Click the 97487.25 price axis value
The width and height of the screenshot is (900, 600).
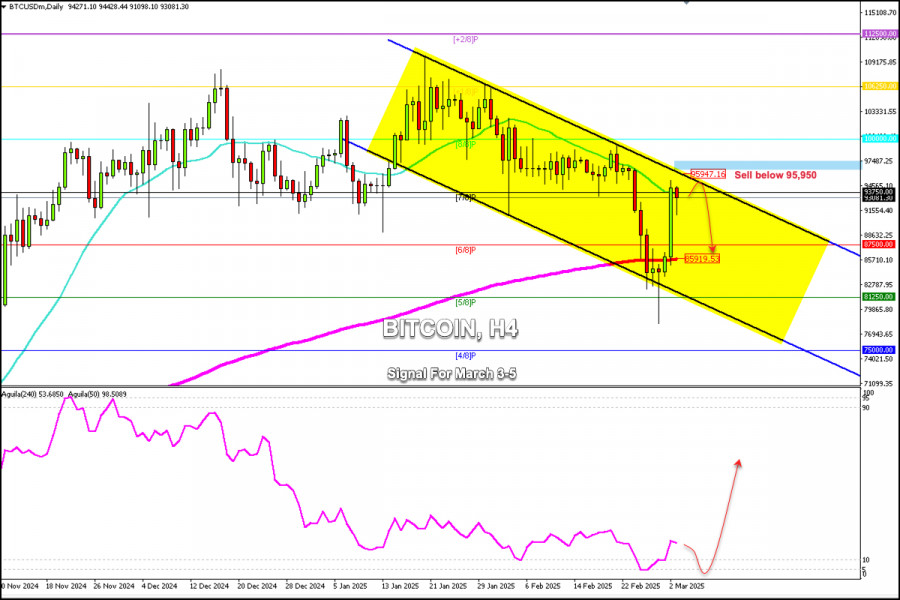(879, 161)
